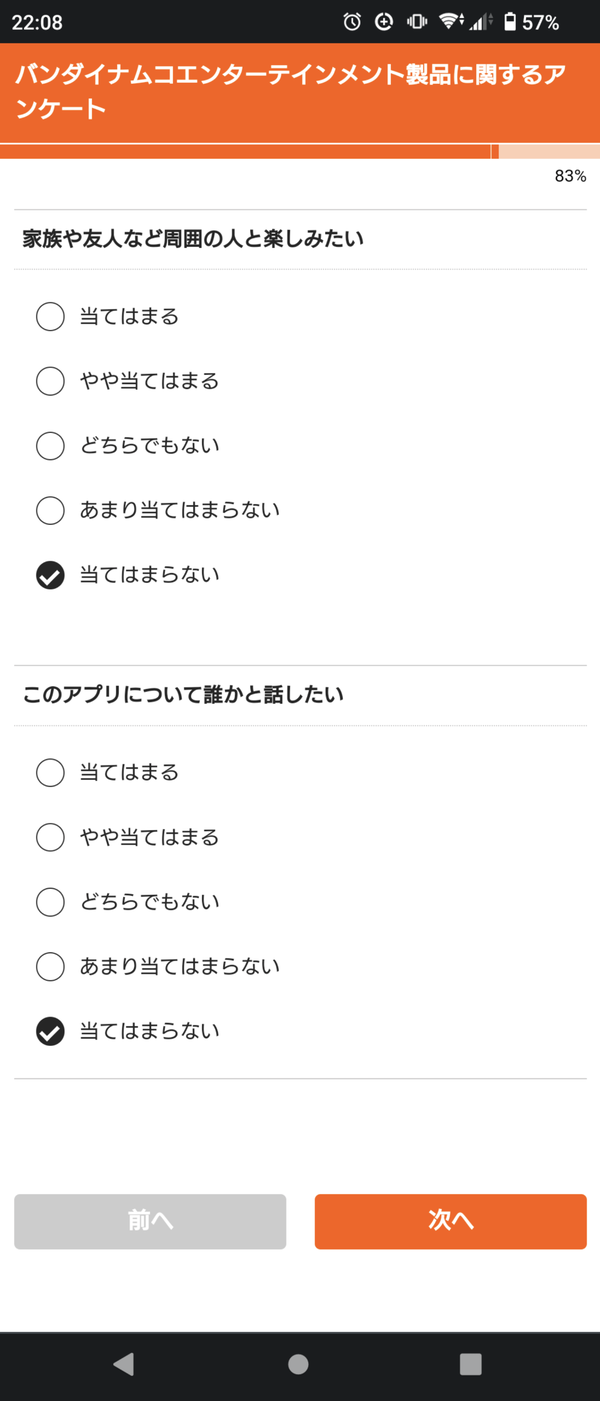Image resolution: width=600 pixels, height=1401 pixels.
Task: Tap the Wi-Fi status icon
Action: tap(450, 22)
